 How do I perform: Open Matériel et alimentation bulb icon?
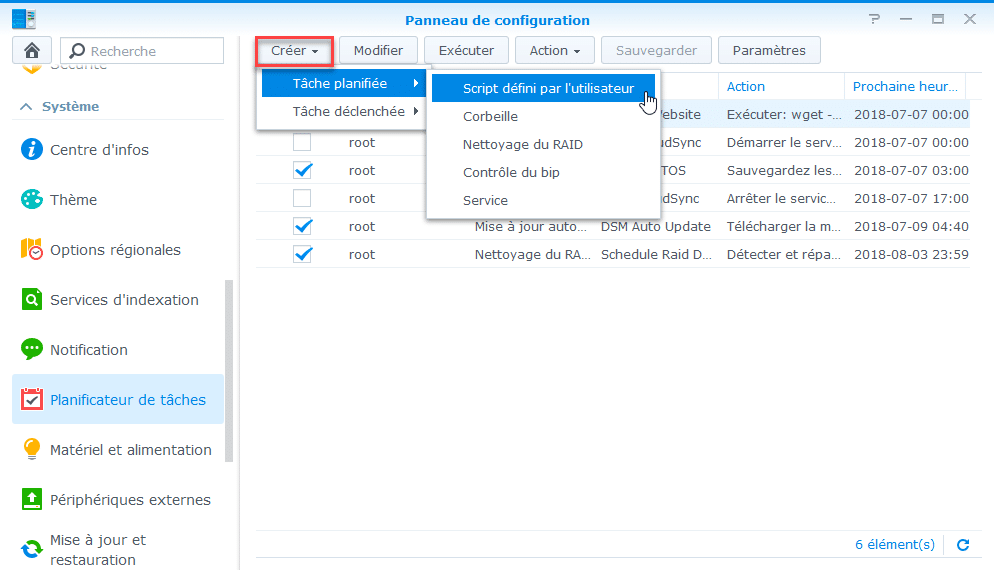(x=32, y=449)
